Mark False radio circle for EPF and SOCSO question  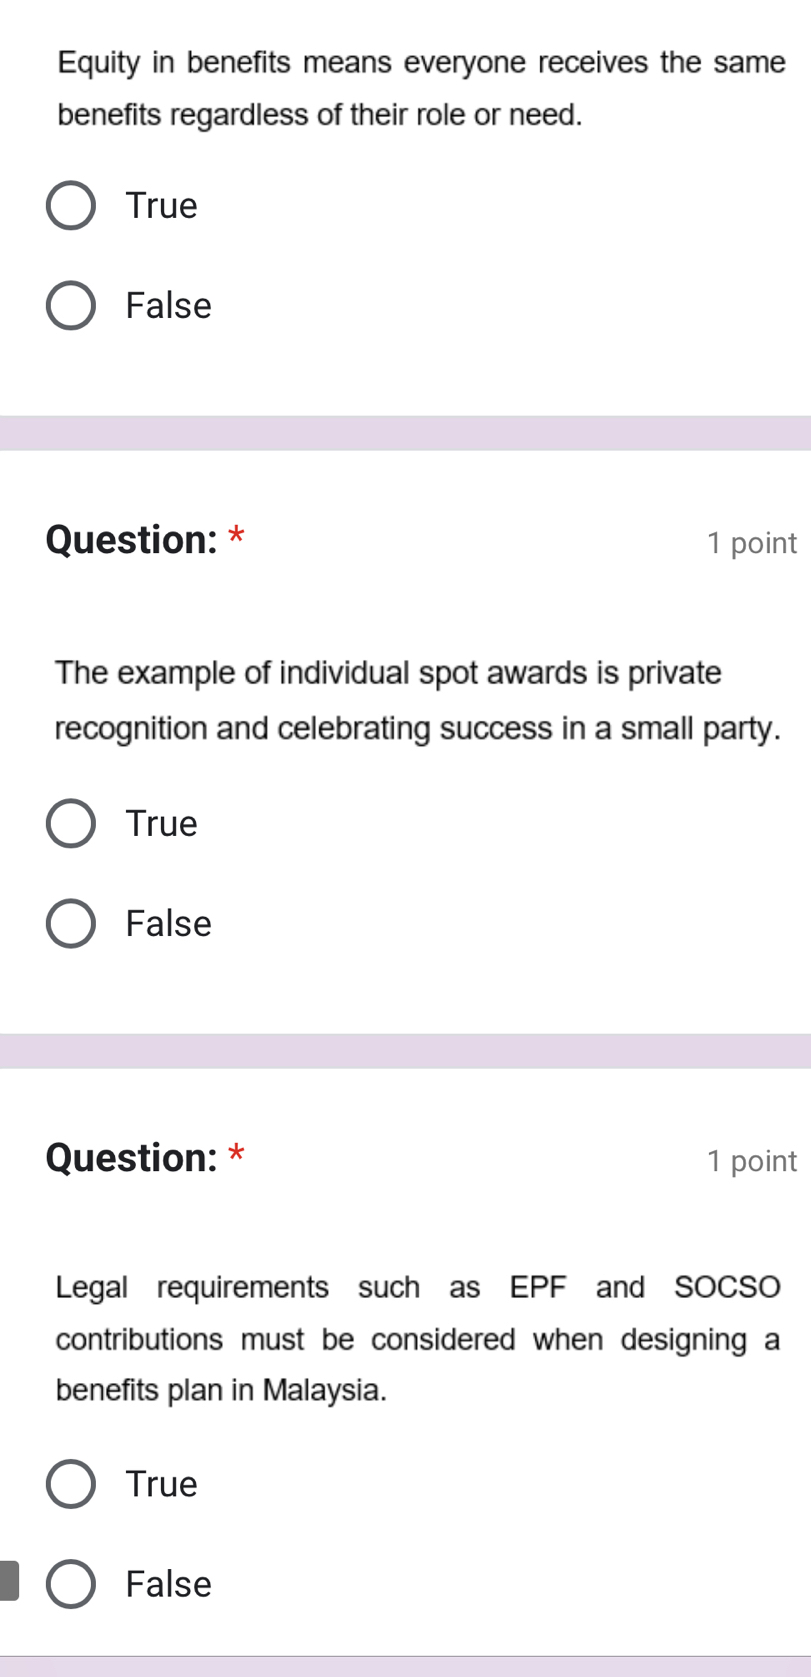(71, 1584)
